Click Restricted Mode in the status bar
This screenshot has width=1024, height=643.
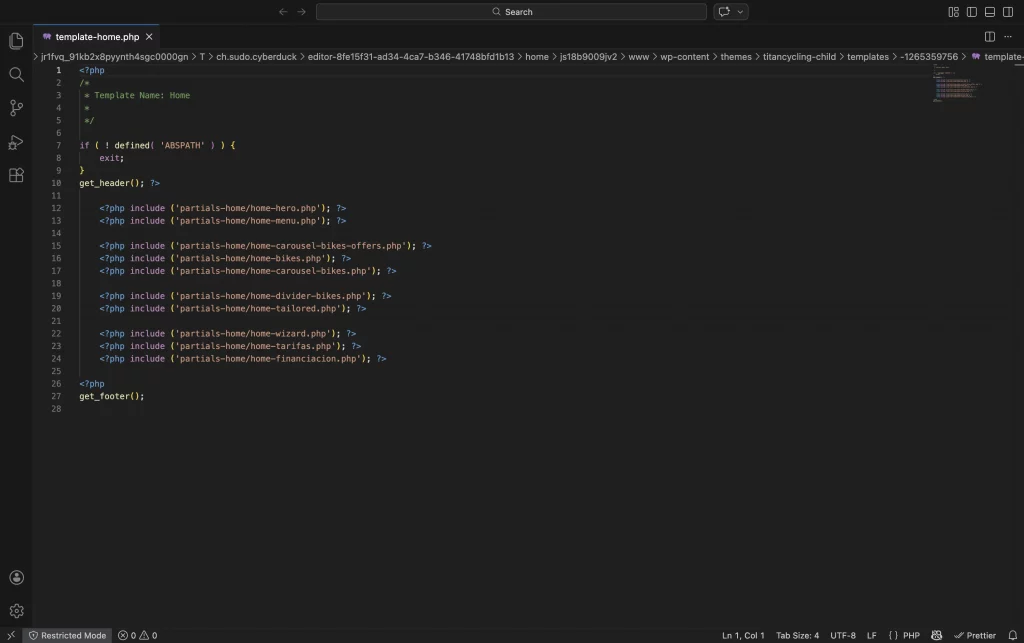(x=67, y=635)
